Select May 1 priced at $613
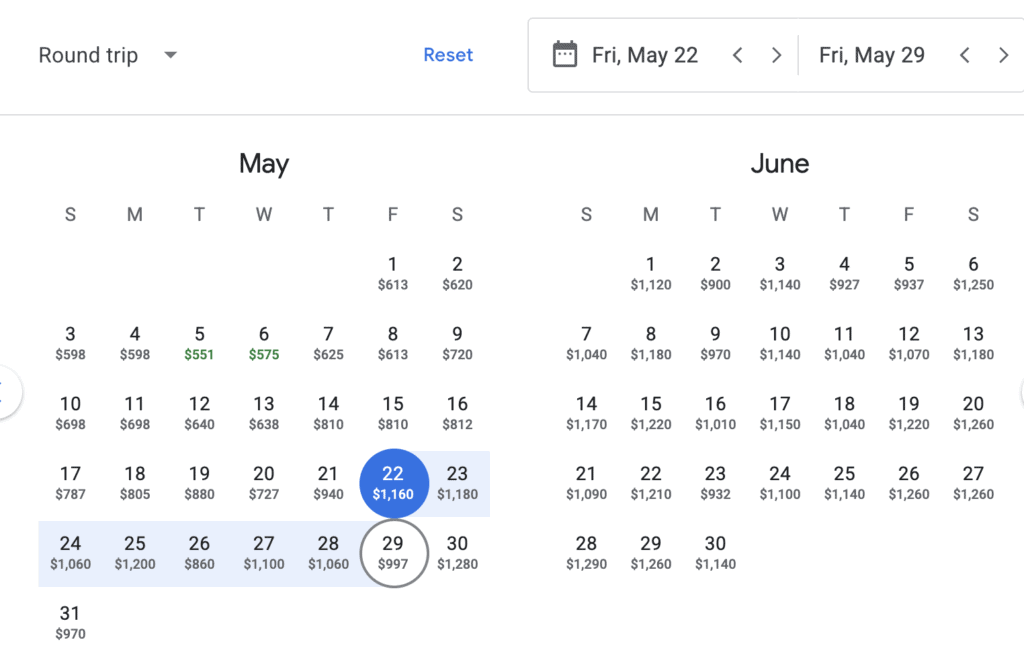This screenshot has width=1024, height=646. click(x=393, y=273)
